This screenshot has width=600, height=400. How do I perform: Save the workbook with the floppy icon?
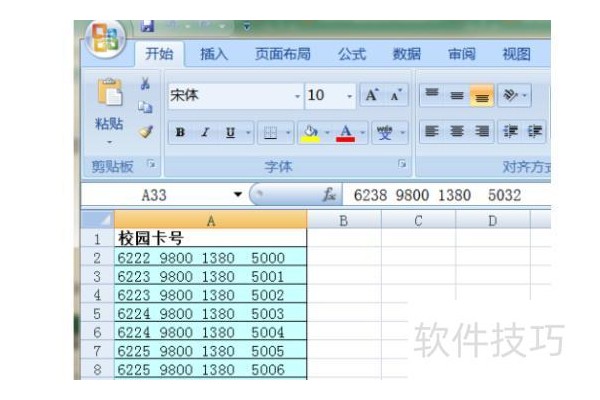tap(147, 26)
